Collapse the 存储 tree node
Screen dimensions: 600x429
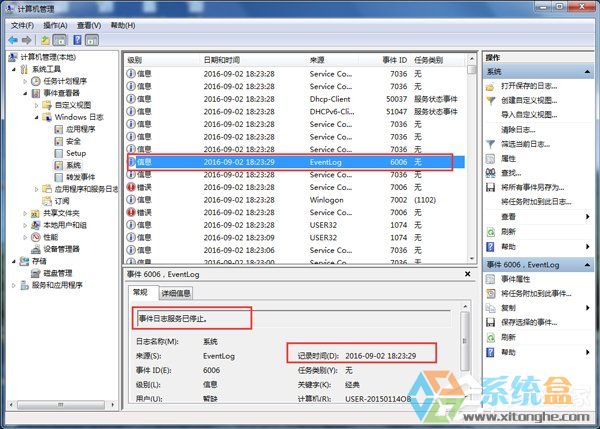pos(14,261)
